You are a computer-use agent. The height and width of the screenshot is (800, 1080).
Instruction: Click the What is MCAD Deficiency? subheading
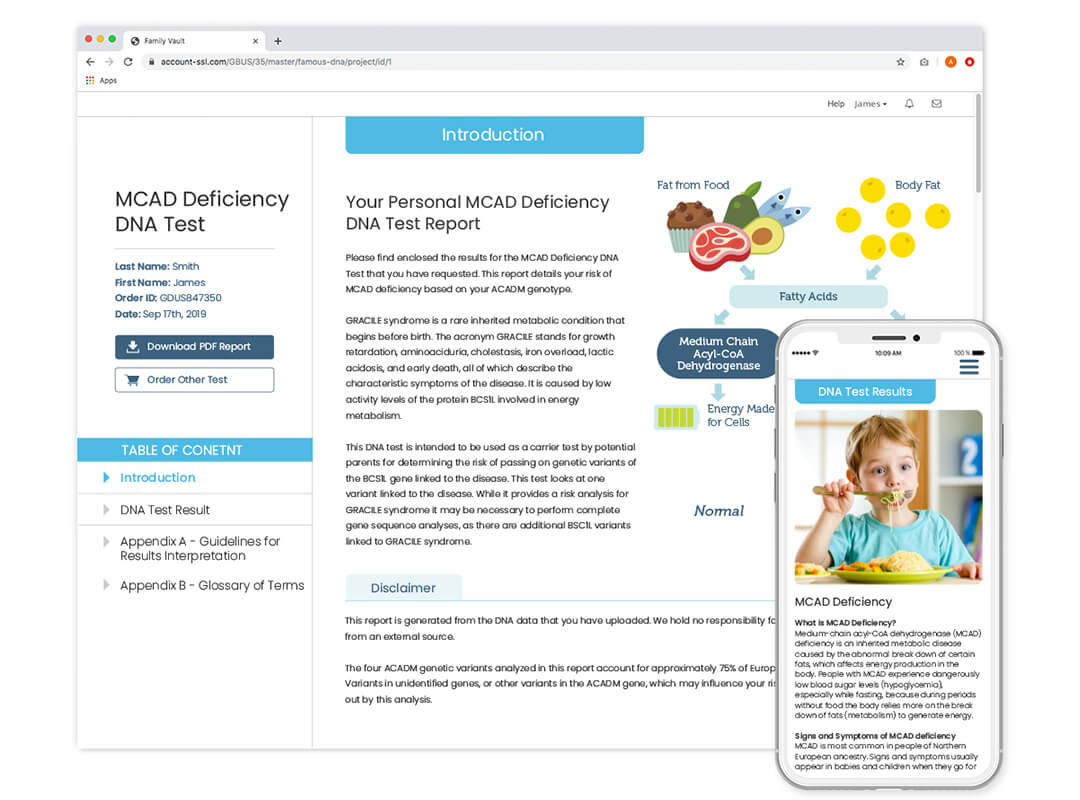tap(845, 622)
